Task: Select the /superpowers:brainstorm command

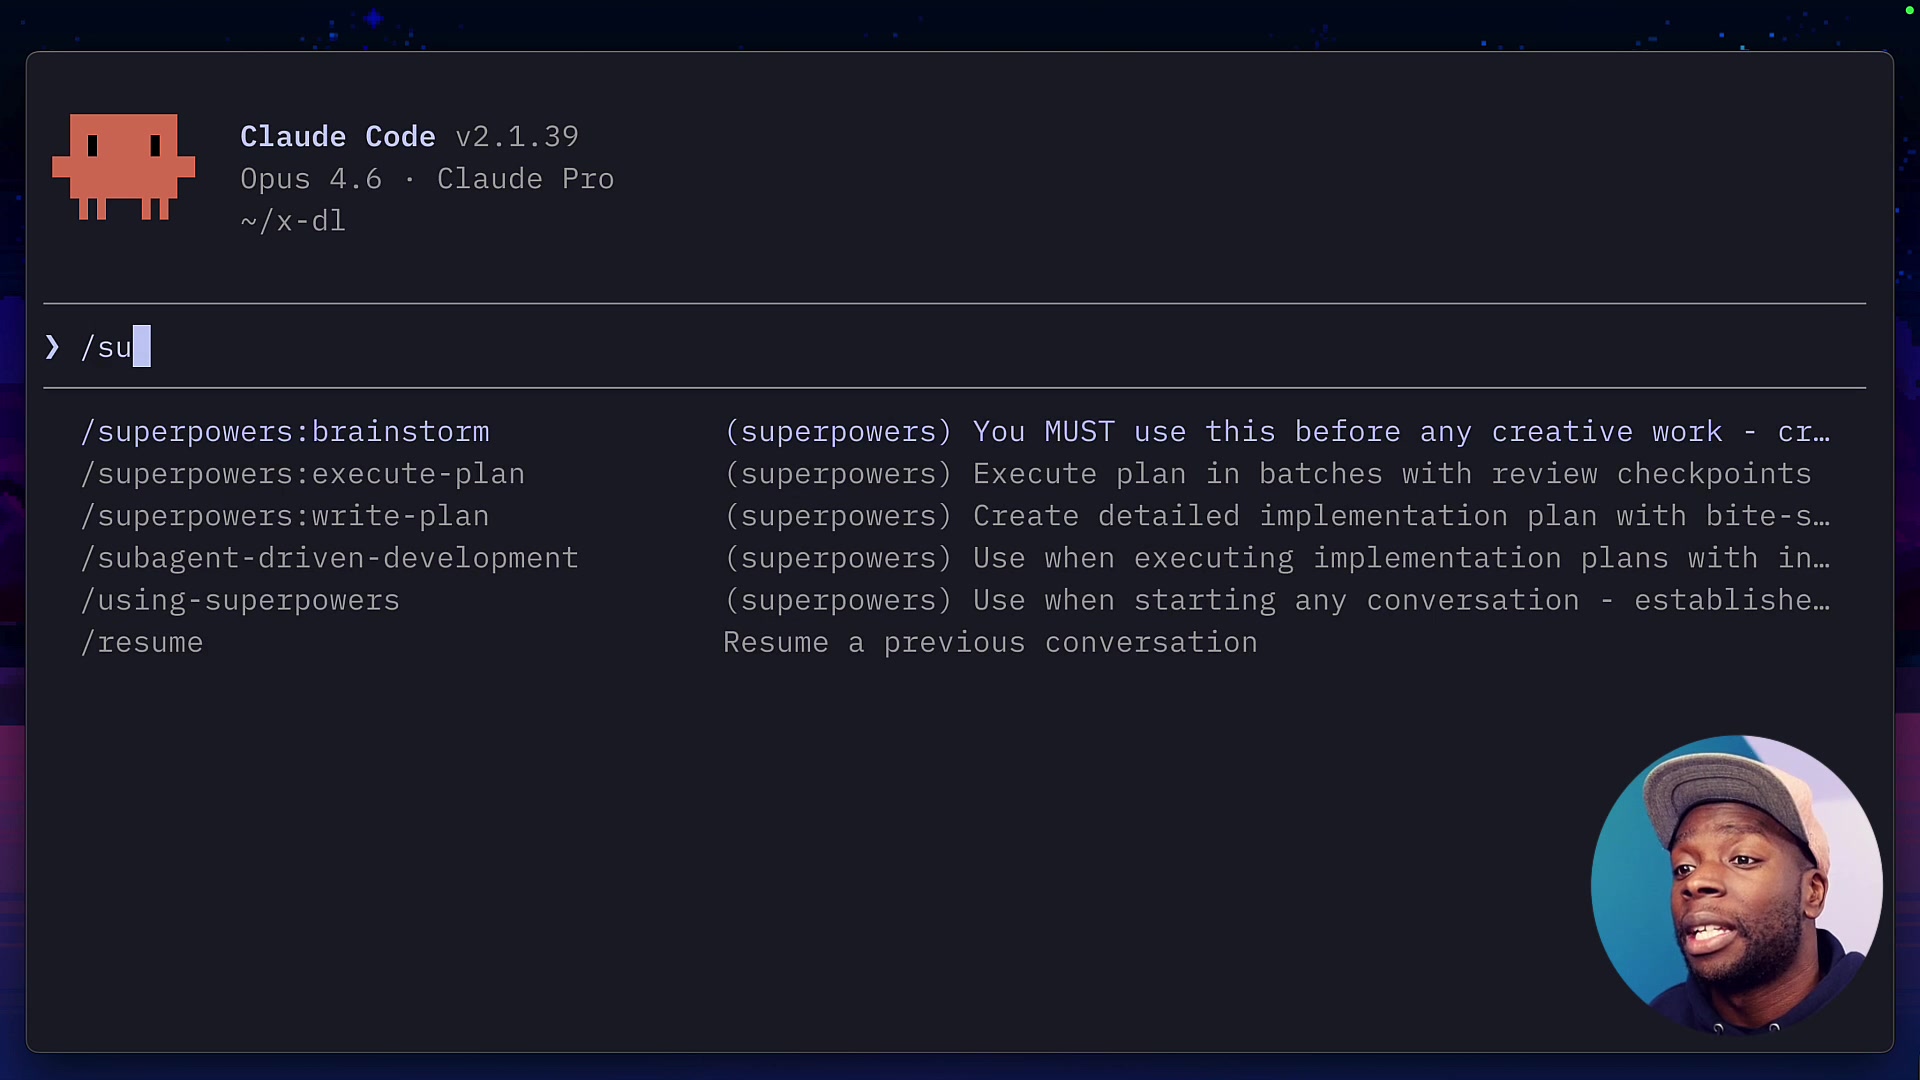Action: [x=285, y=431]
